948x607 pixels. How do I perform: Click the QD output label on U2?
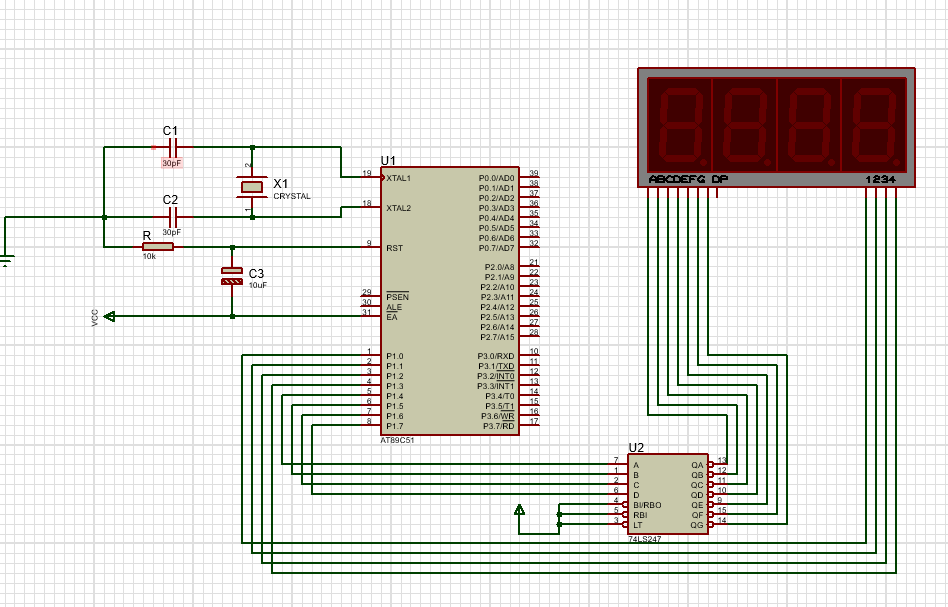[698, 495]
